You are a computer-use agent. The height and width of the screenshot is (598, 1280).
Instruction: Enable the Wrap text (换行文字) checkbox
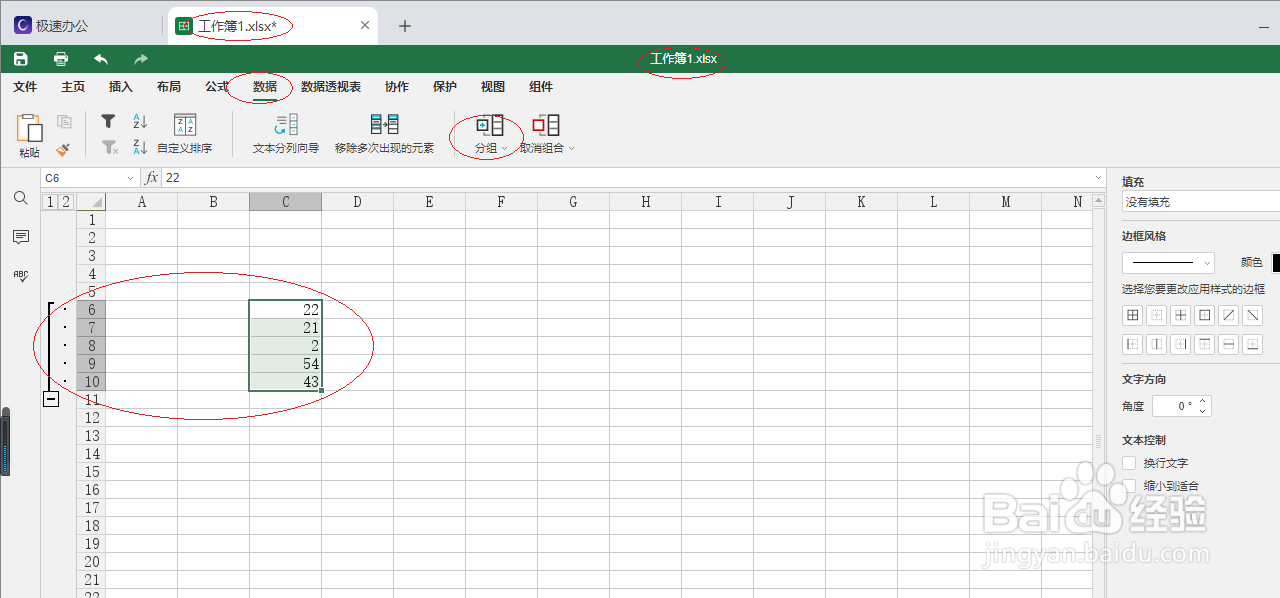pyautogui.click(x=1130, y=463)
